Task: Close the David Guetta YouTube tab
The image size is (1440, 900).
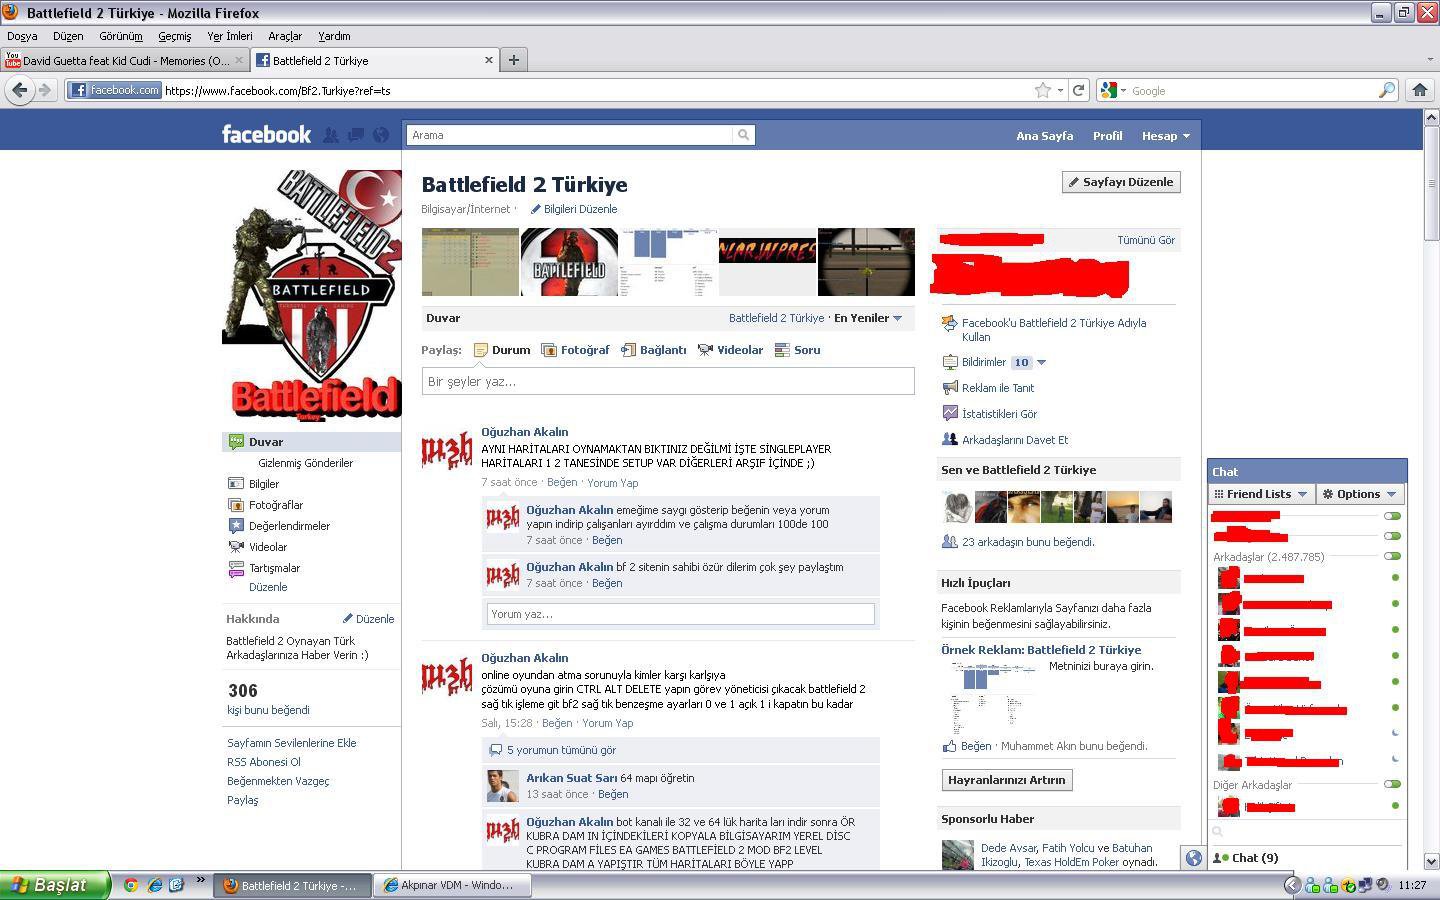Action: (x=239, y=60)
